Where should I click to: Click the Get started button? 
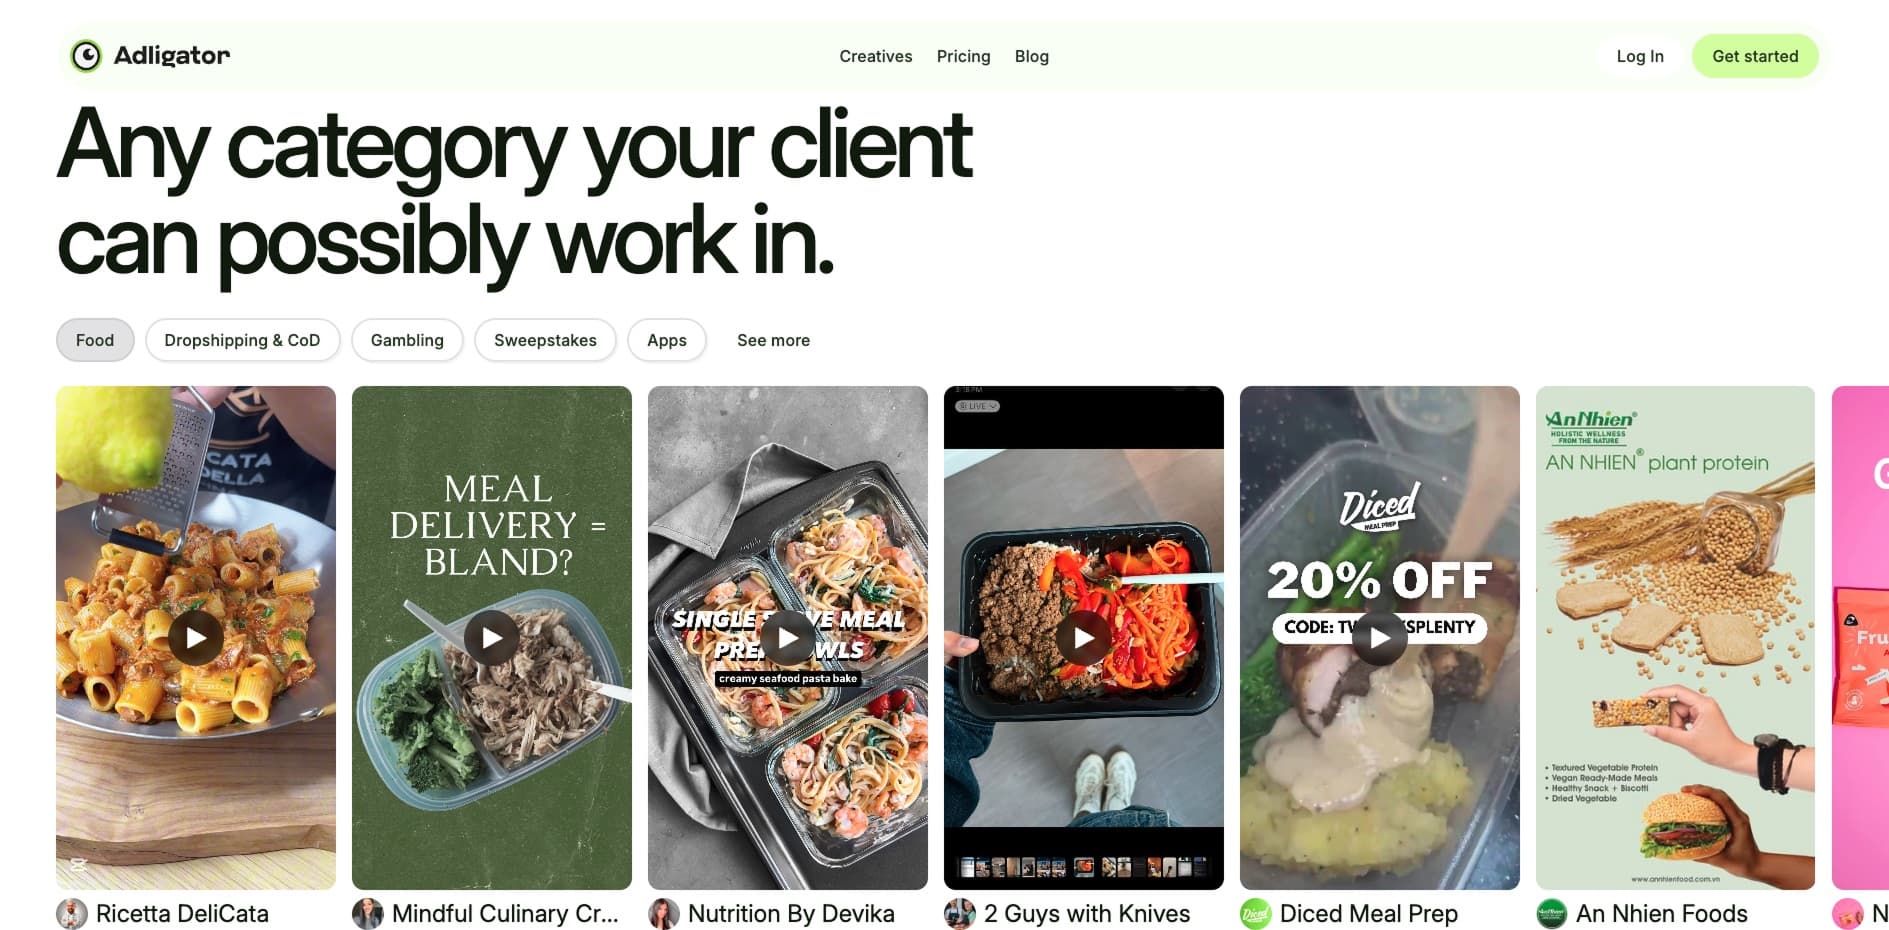[x=1755, y=56]
